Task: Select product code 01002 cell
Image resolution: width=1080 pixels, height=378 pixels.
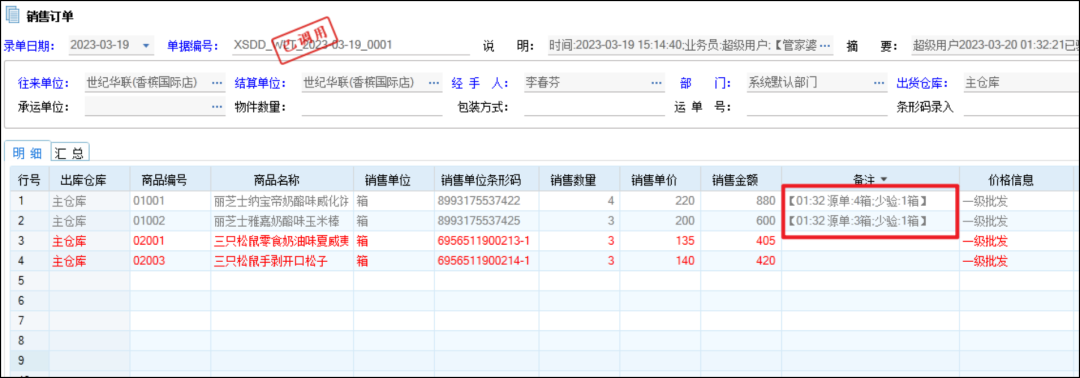Action: tap(170, 221)
